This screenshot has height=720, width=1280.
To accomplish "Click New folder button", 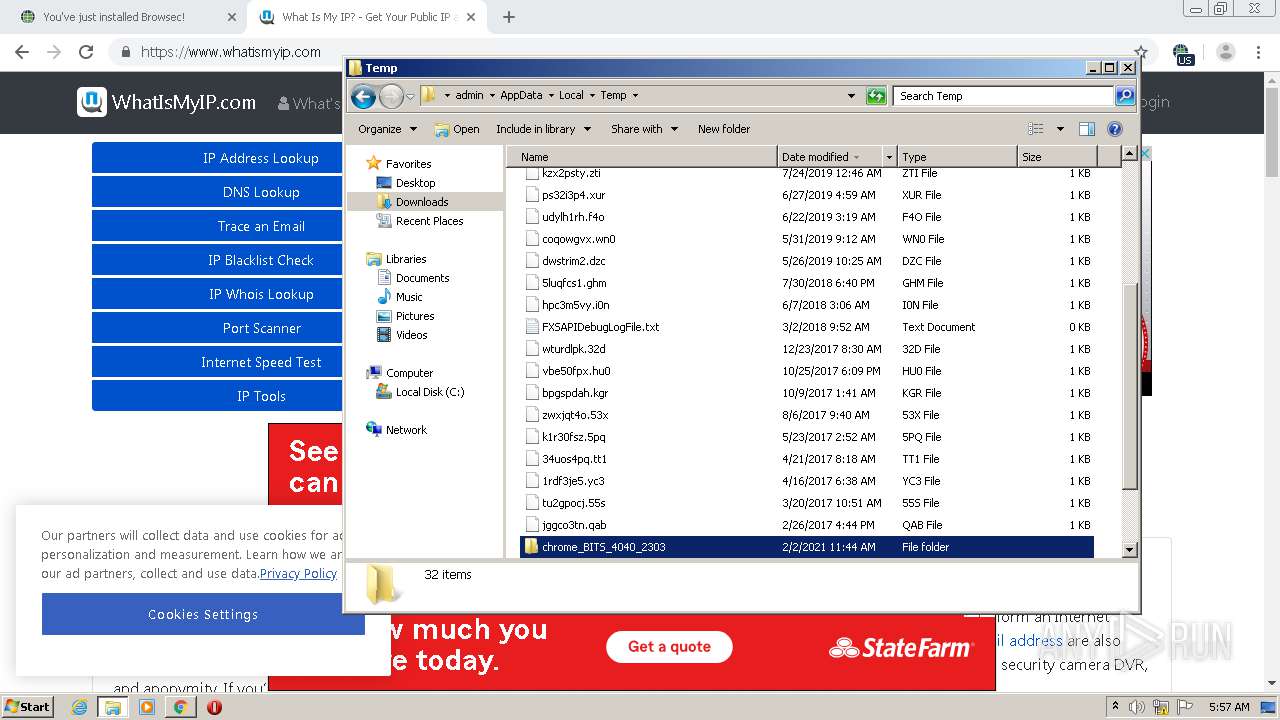I will (x=724, y=129).
